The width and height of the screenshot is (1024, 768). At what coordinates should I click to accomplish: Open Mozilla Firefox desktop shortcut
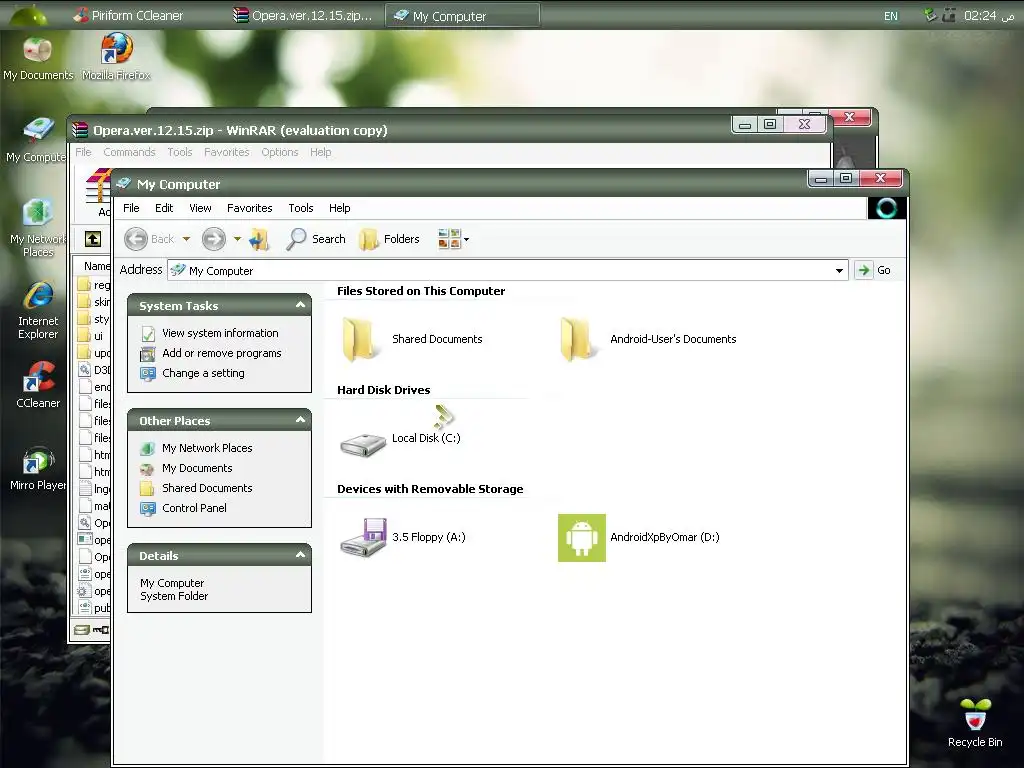click(116, 57)
